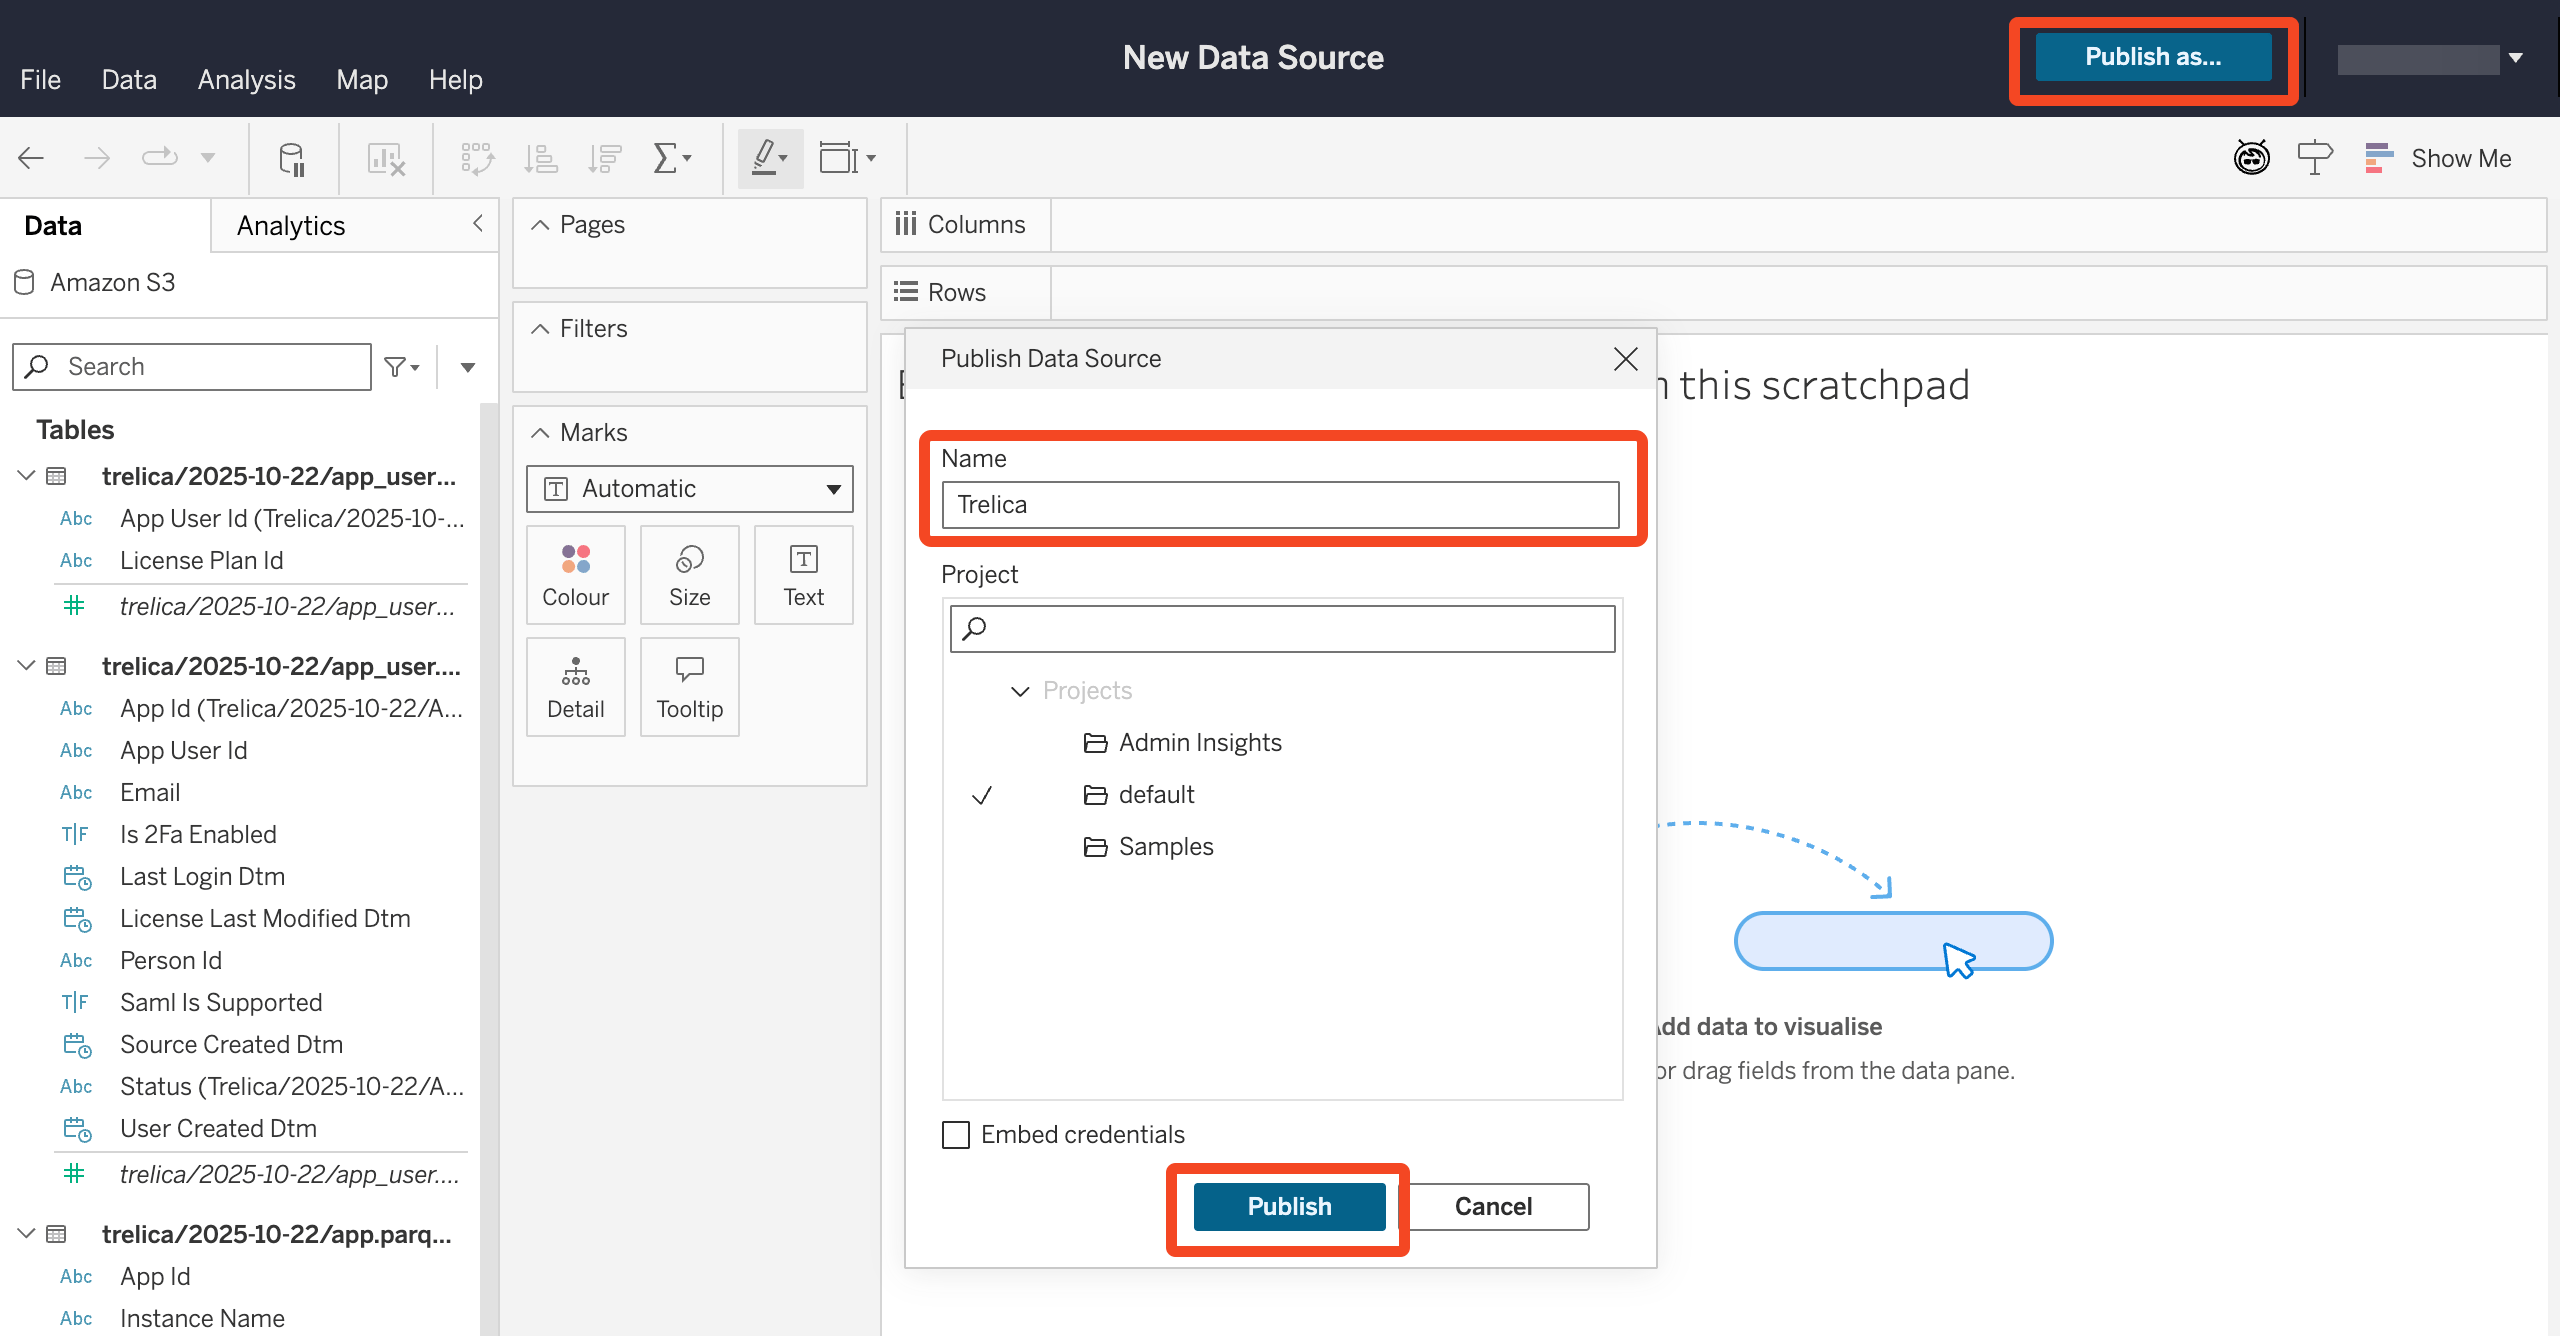Click the Show Me chart icon
This screenshot has height=1336, width=2560.
2379,158
